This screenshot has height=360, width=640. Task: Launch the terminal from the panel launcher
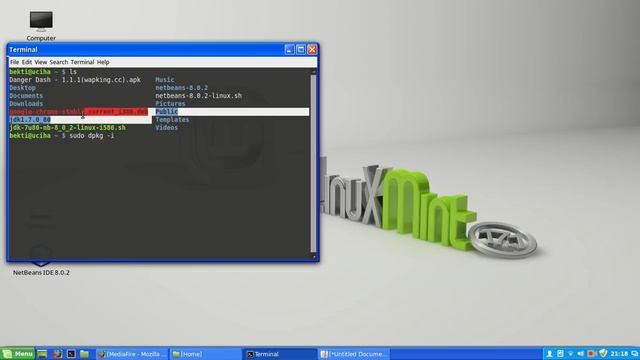(71, 354)
